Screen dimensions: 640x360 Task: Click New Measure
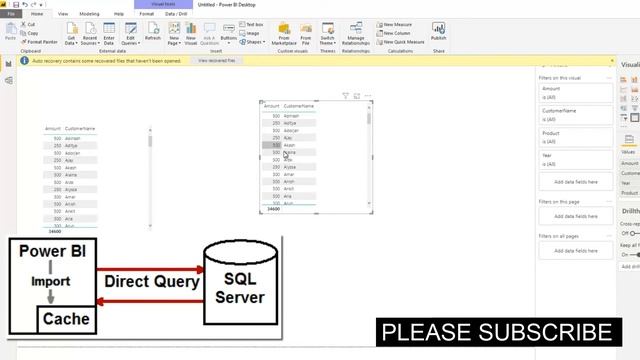point(394,24)
